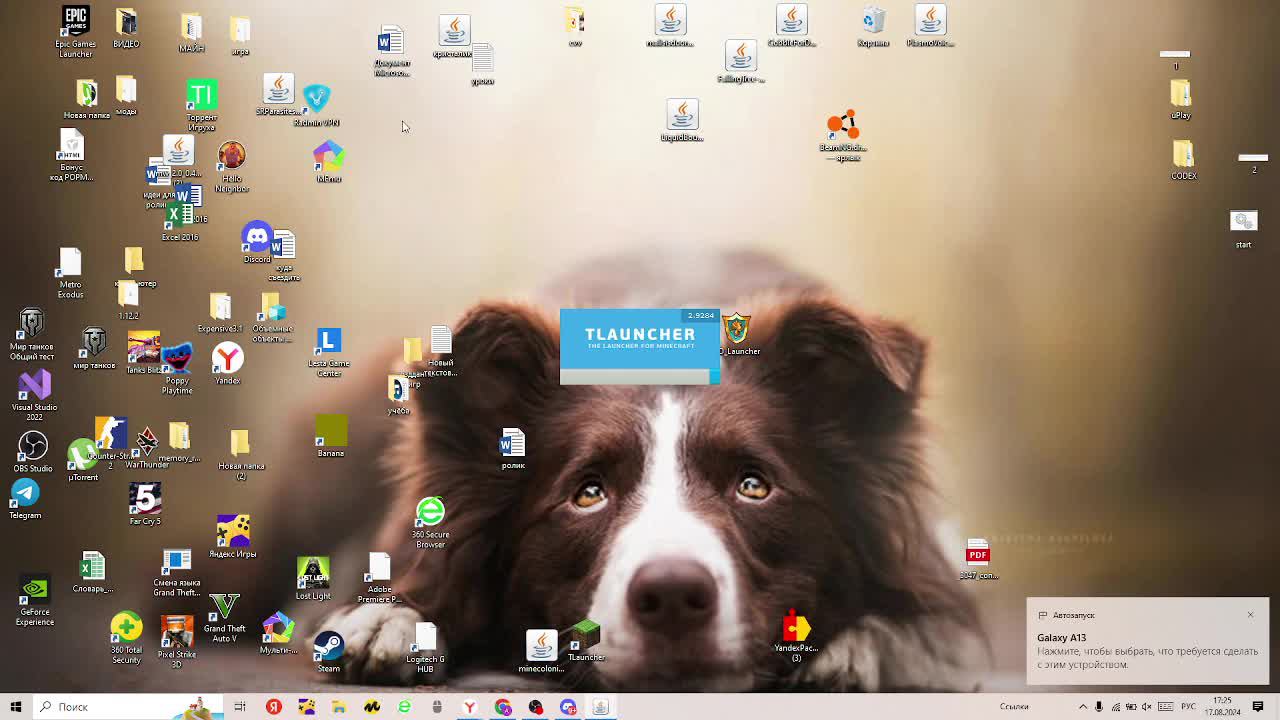Open the CODEX folder
This screenshot has width=1280, height=720.
click(x=1184, y=160)
